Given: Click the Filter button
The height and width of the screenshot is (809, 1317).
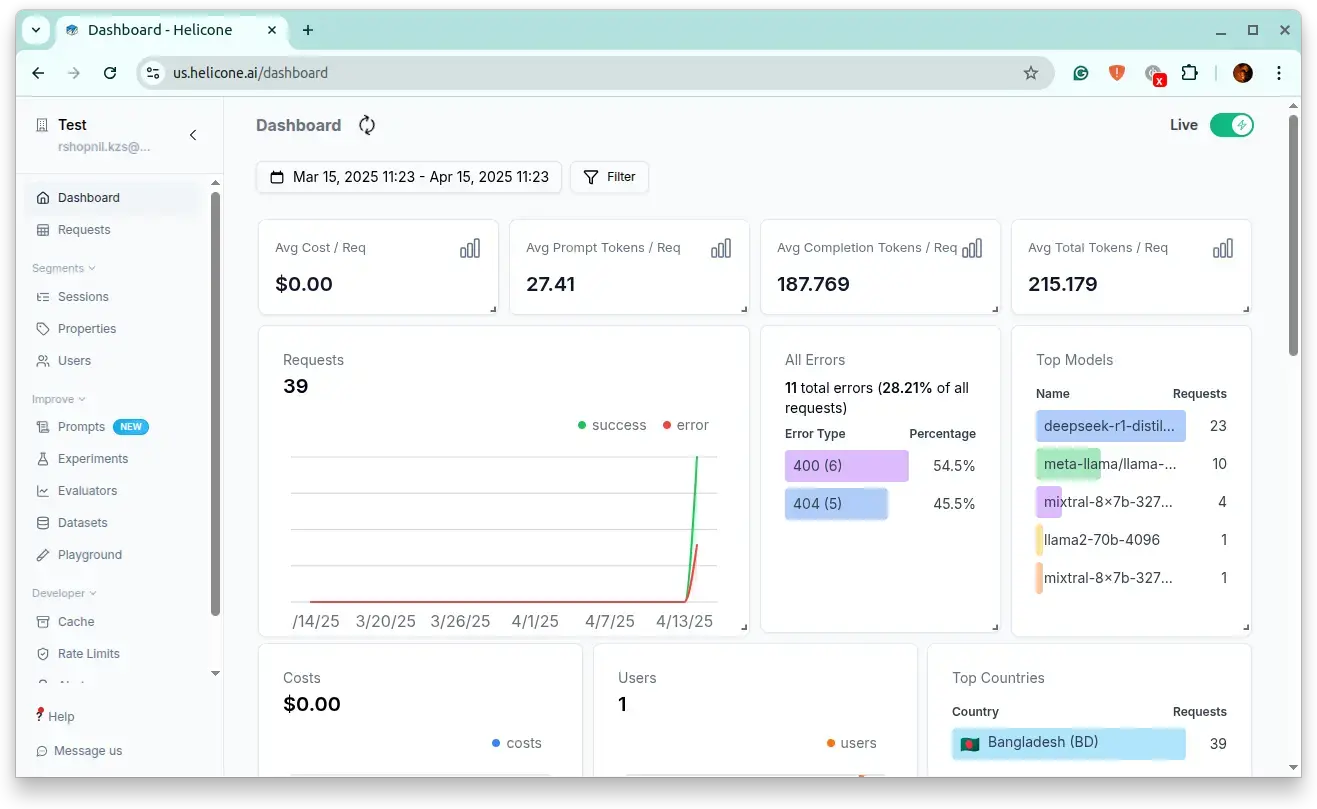Looking at the screenshot, I should coord(609,177).
